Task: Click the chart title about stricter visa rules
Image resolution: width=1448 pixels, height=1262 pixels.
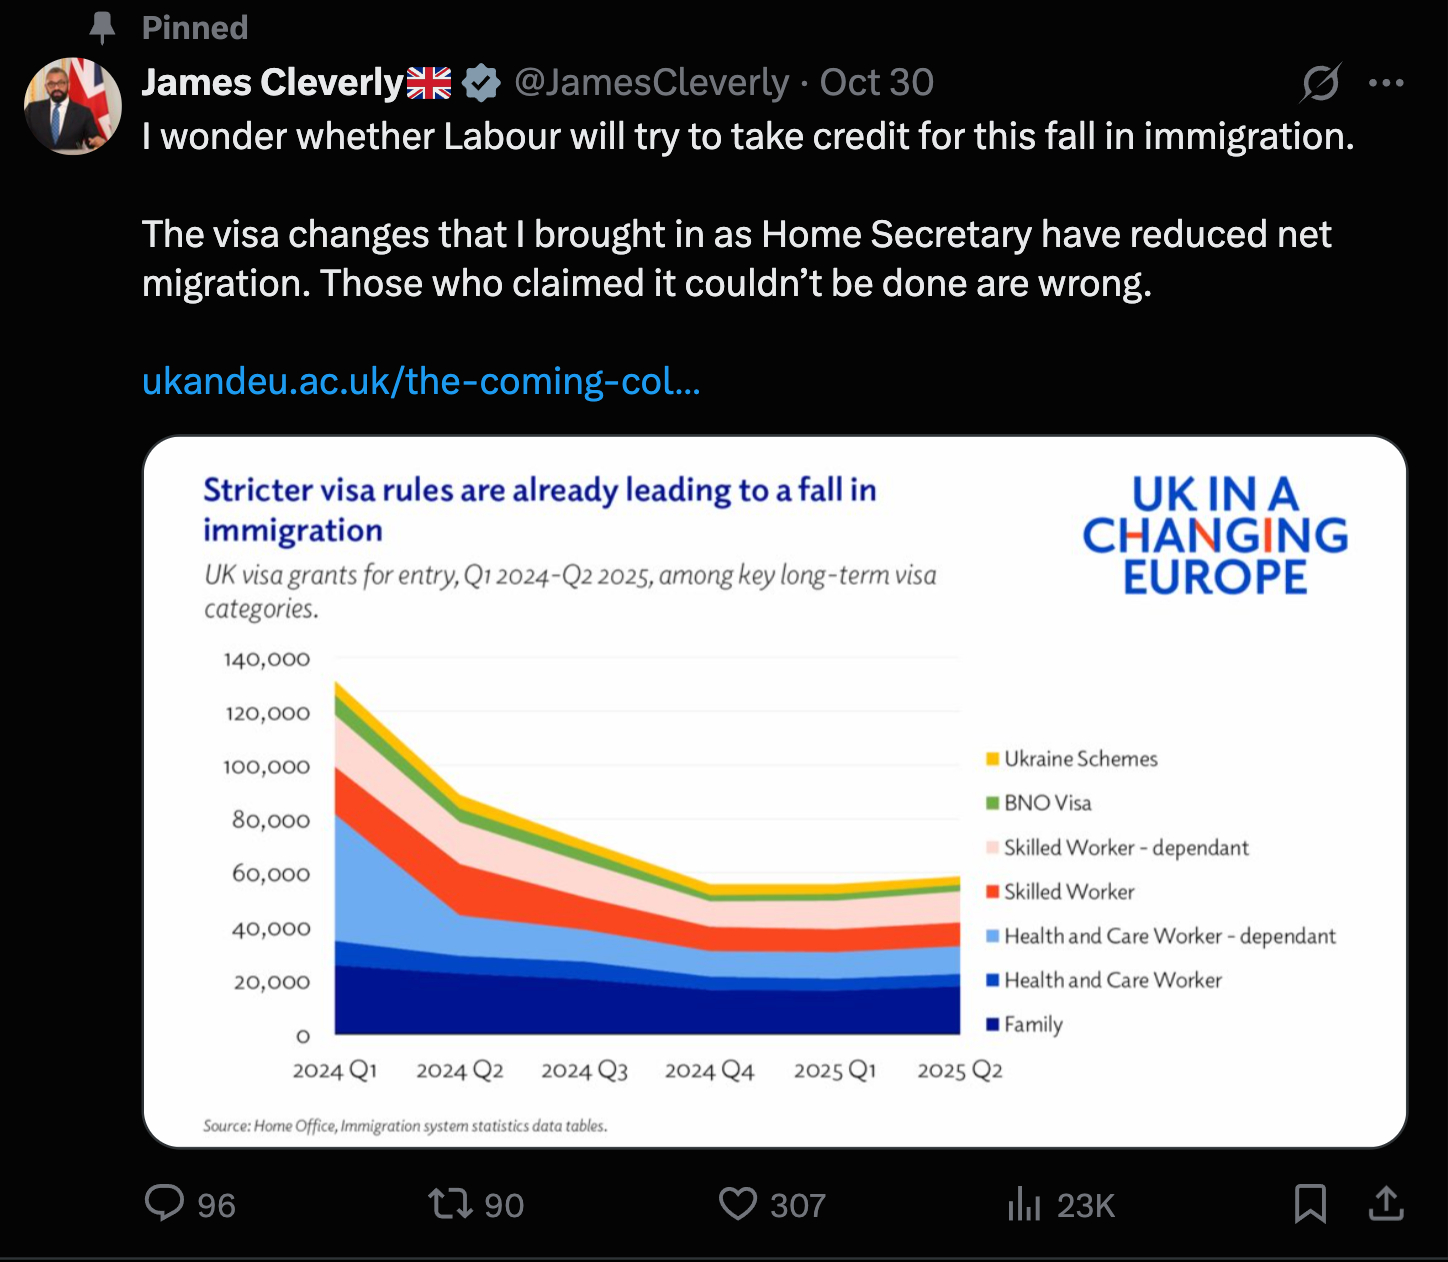Action: pyautogui.click(x=539, y=509)
